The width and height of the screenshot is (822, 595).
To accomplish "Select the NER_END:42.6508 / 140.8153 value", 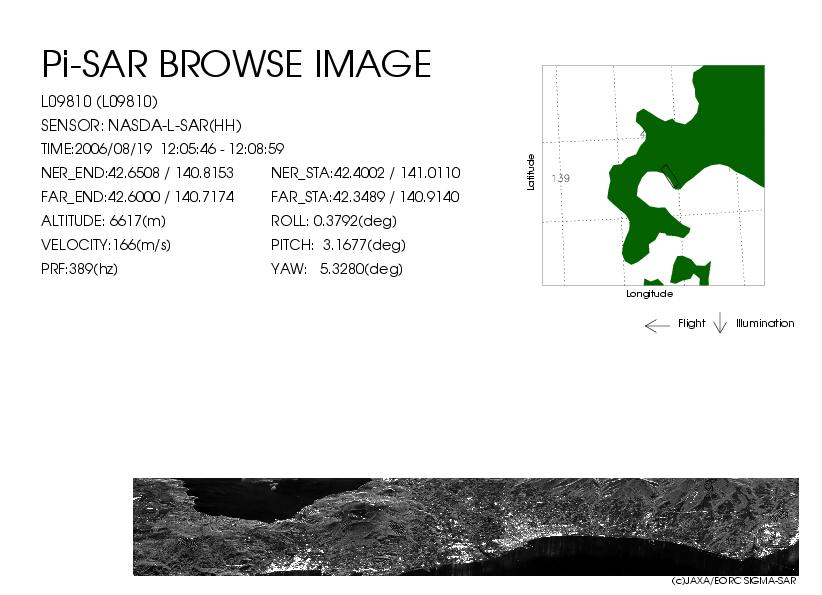I will point(137,173).
